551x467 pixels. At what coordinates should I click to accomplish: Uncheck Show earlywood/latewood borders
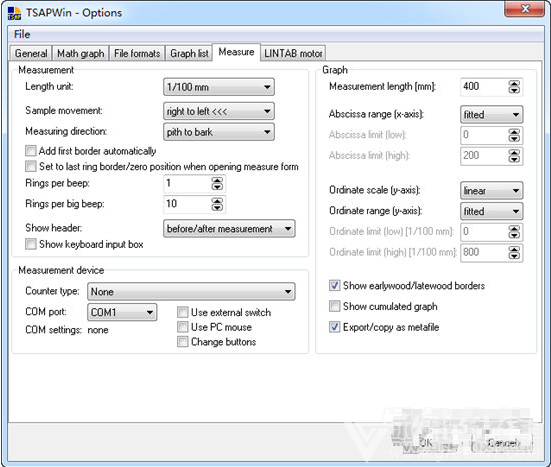click(x=335, y=285)
